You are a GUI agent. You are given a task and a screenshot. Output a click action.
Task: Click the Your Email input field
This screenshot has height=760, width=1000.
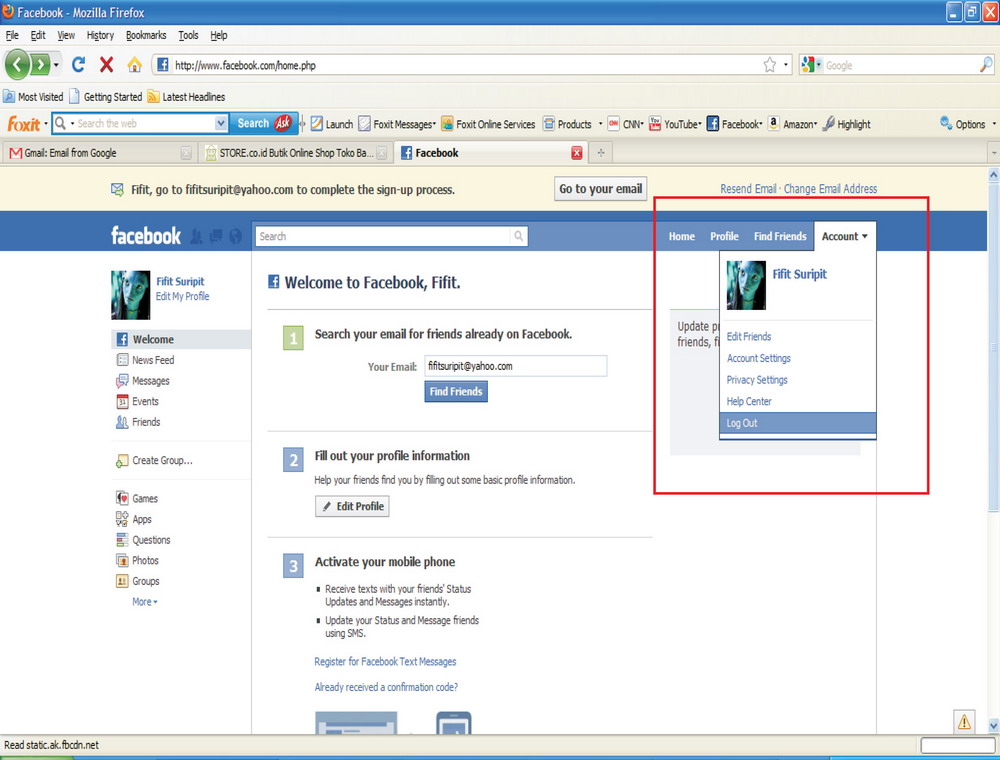pos(515,366)
